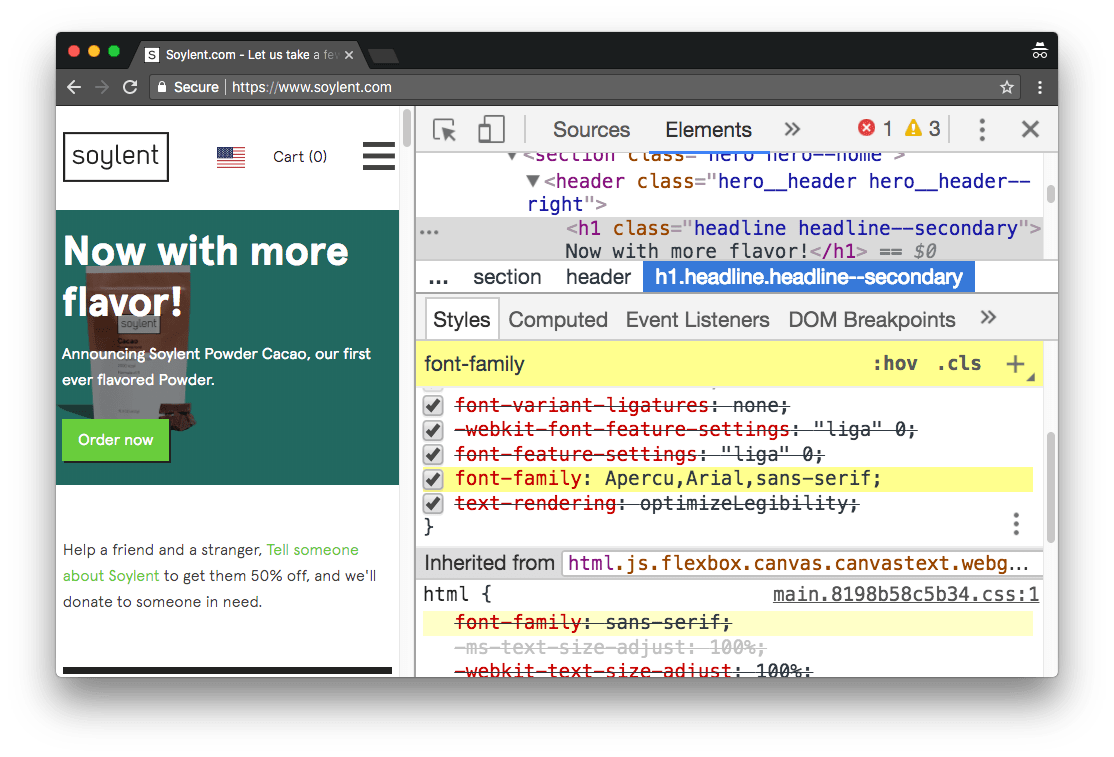Click the font-family filter input field
This screenshot has width=1114, height=757.
(639, 364)
